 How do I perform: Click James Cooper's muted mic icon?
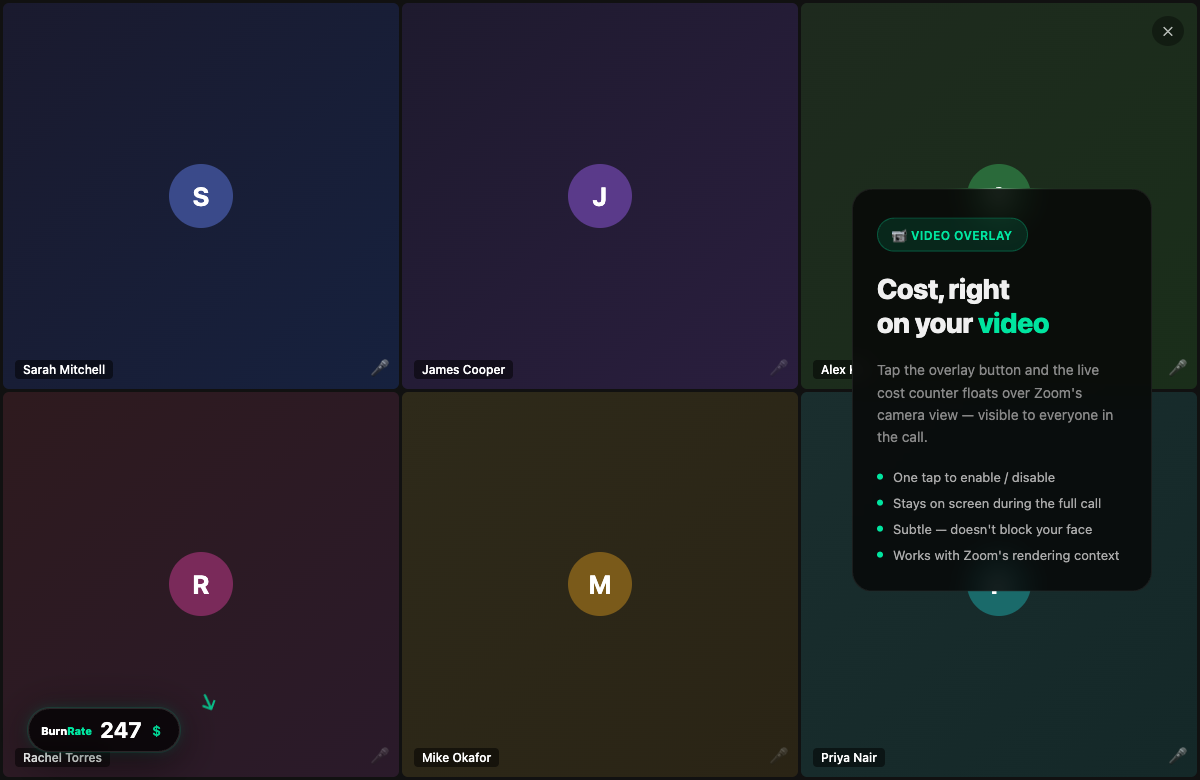(778, 368)
